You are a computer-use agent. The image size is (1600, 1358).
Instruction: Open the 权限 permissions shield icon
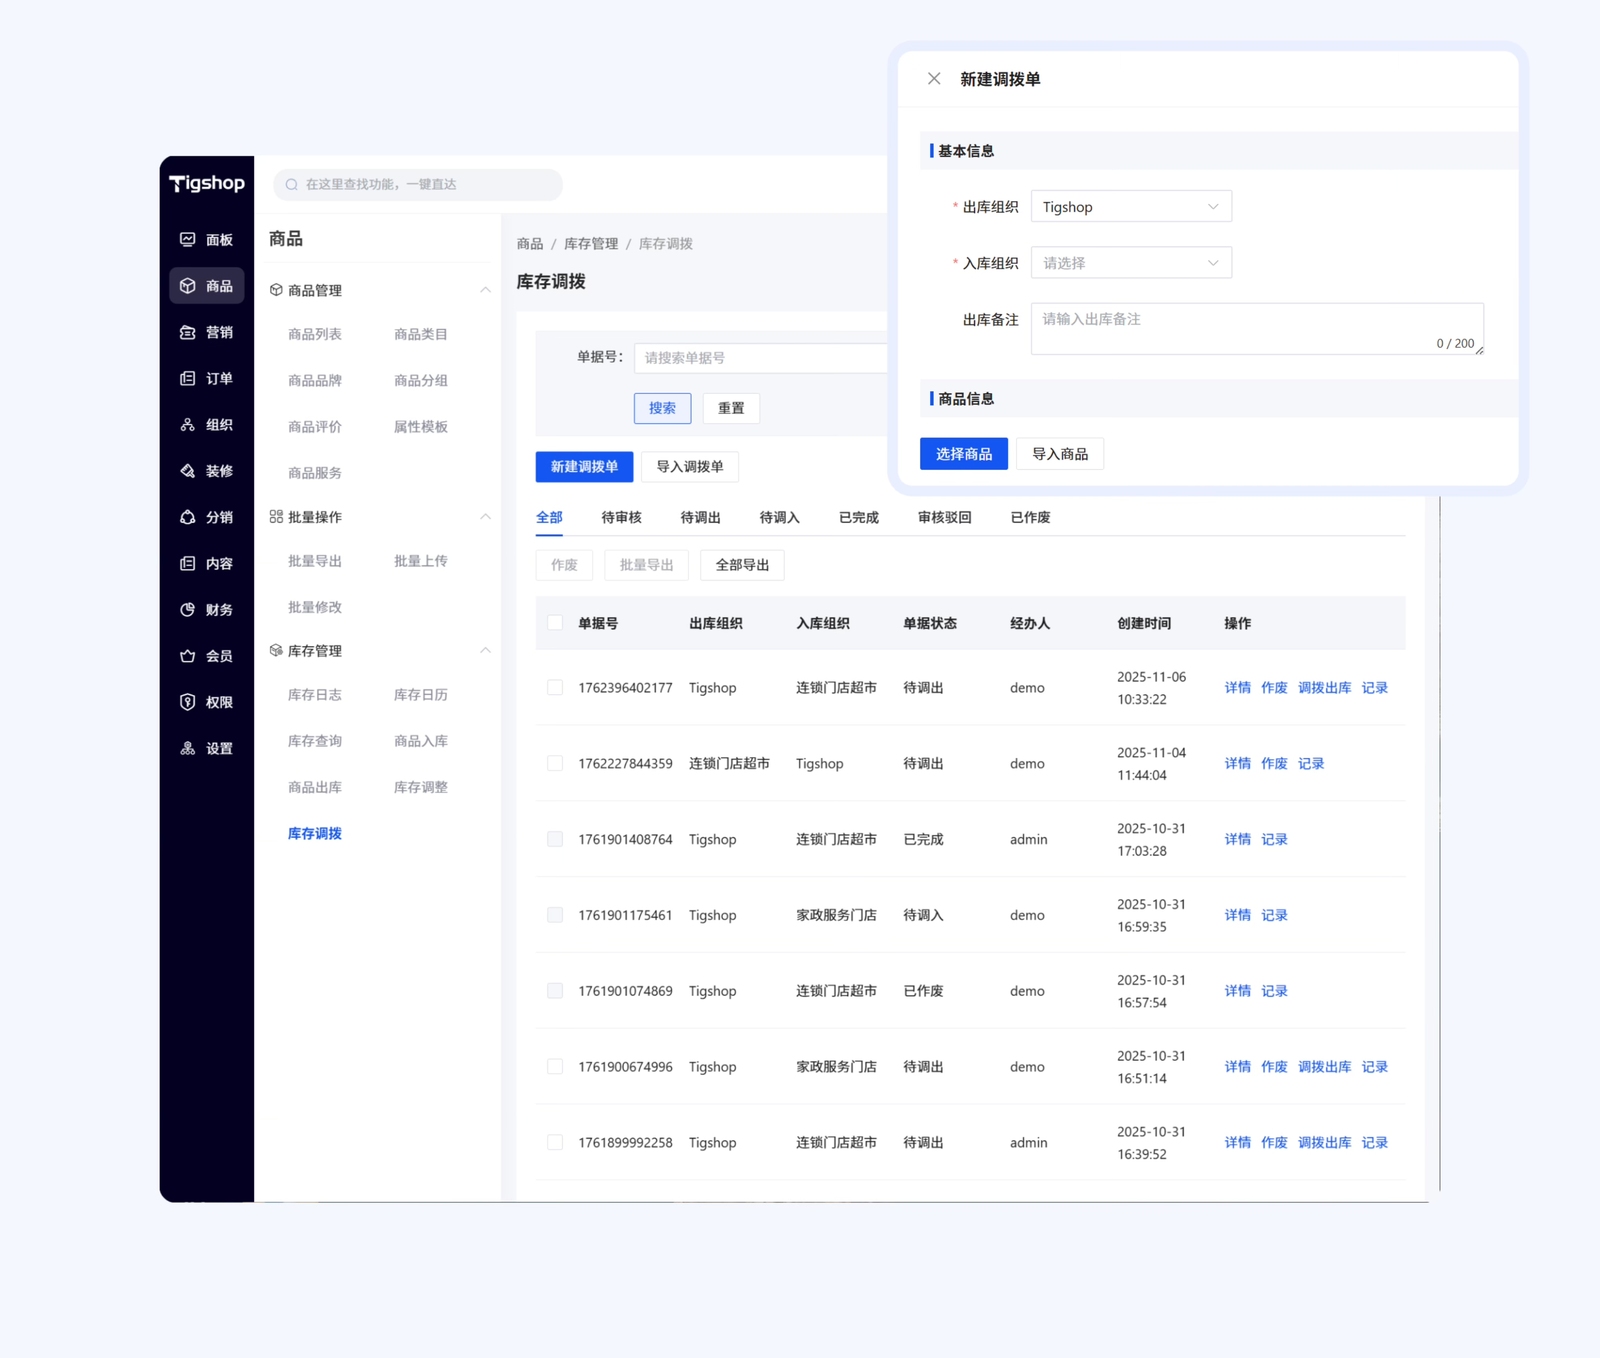(188, 702)
